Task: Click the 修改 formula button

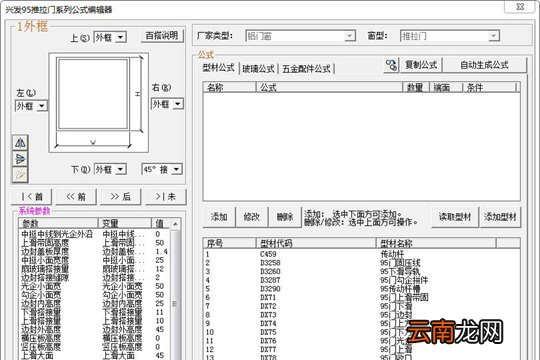Action: coord(252,217)
